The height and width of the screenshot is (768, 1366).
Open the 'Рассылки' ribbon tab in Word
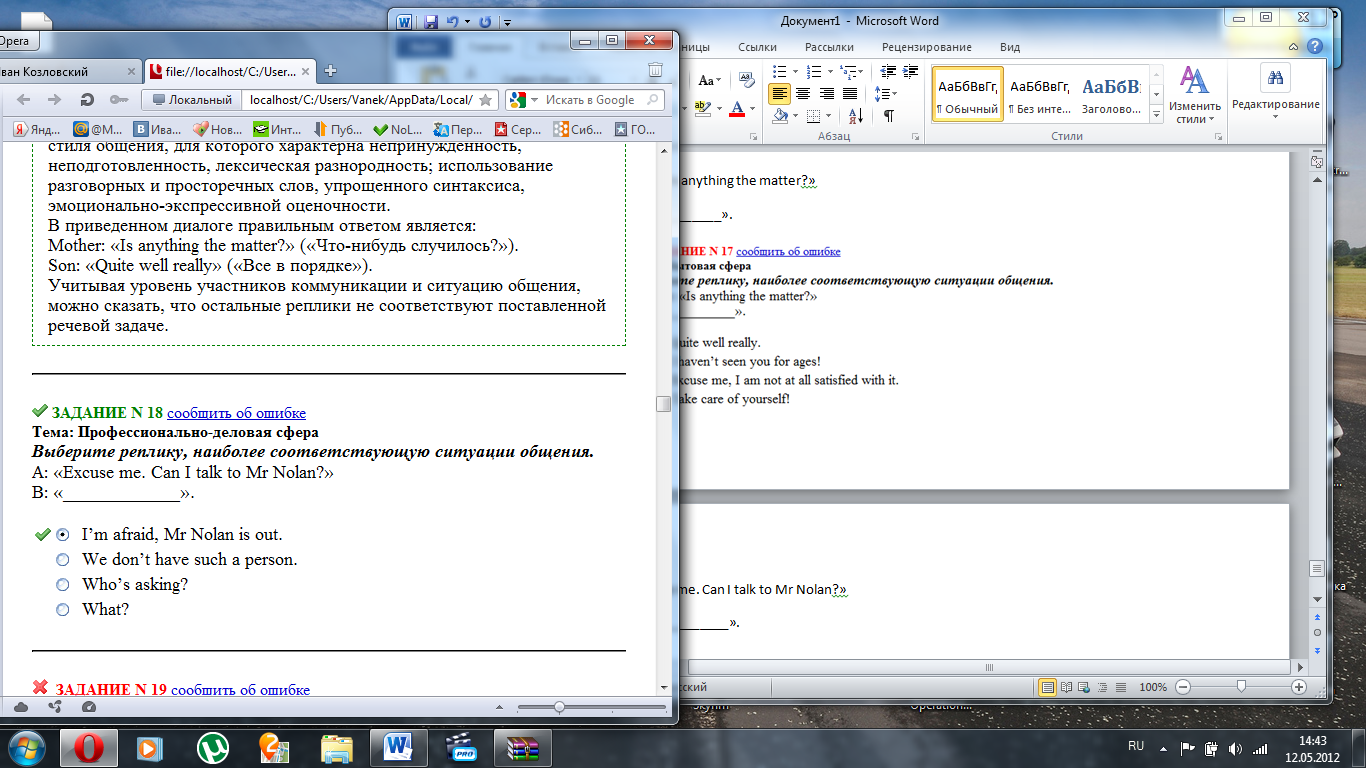click(828, 47)
